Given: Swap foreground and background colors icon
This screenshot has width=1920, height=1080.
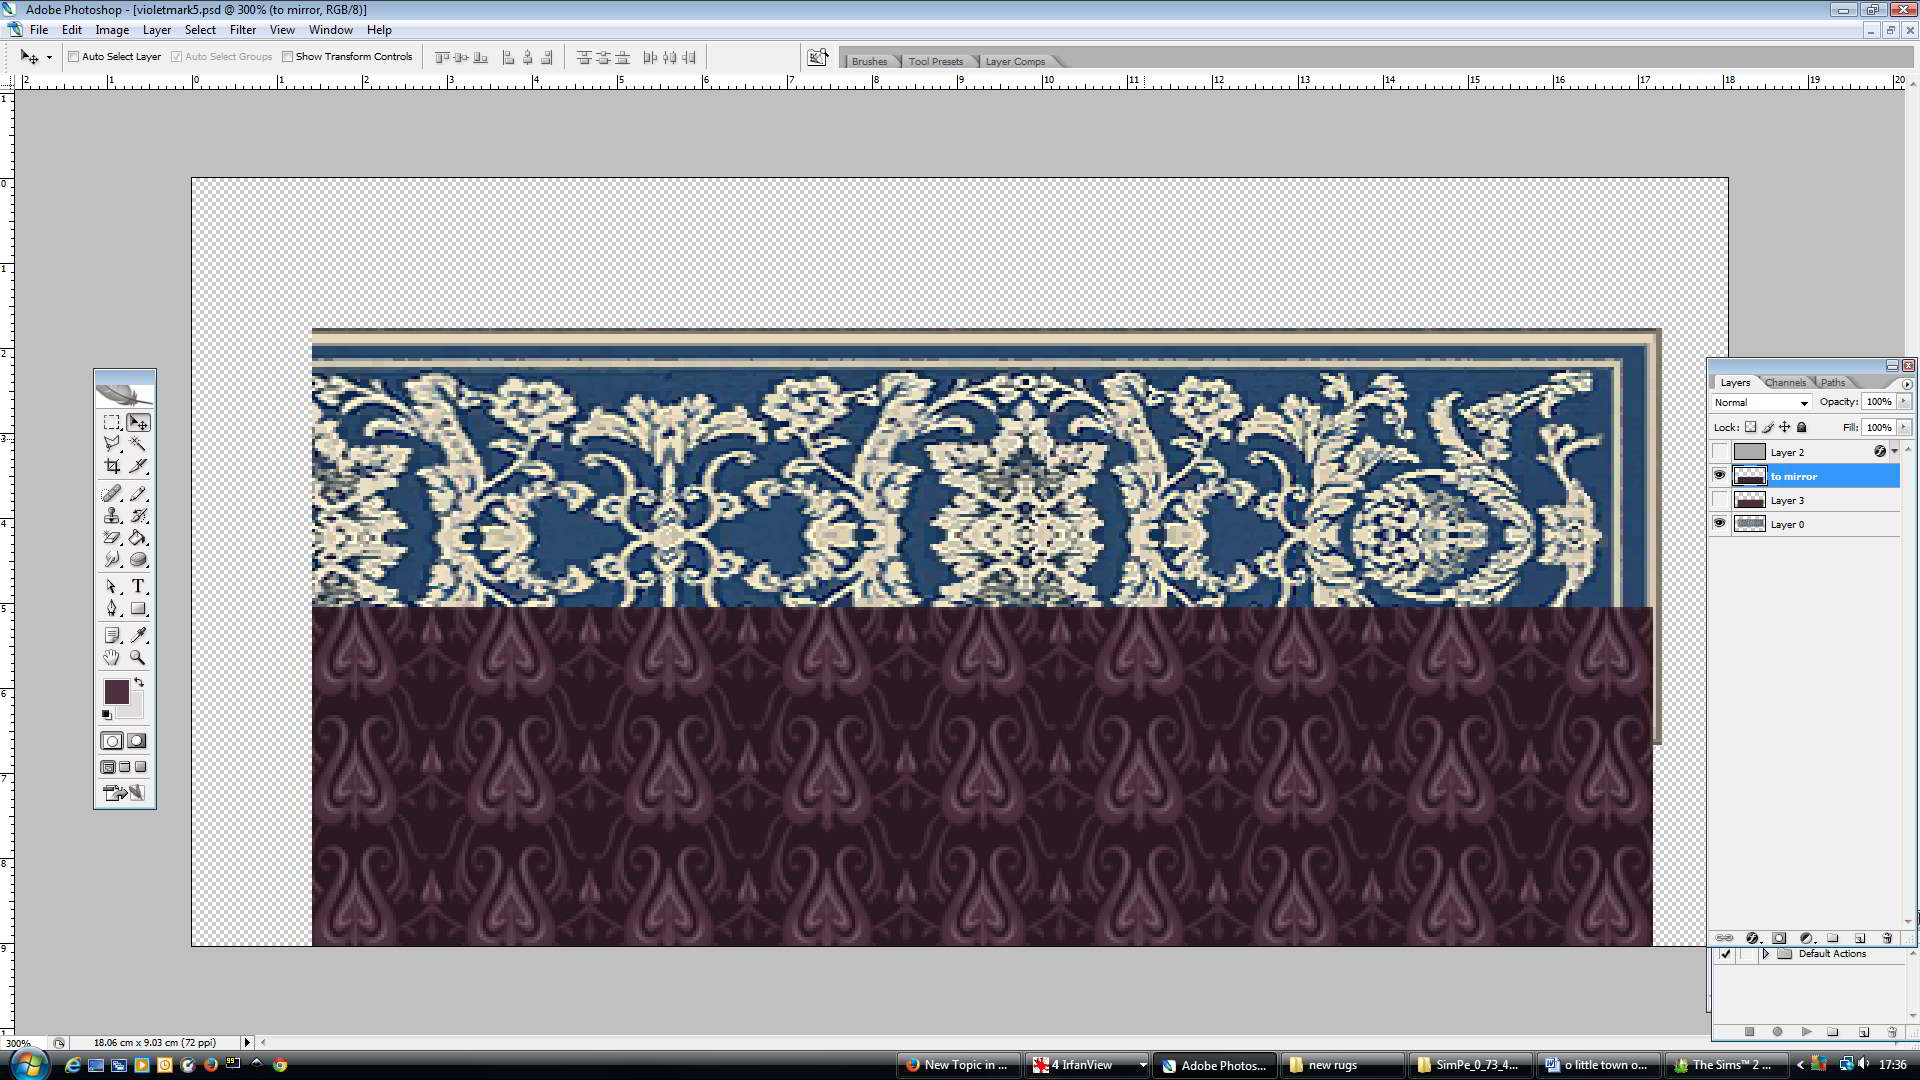Looking at the screenshot, I should pyautogui.click(x=139, y=682).
